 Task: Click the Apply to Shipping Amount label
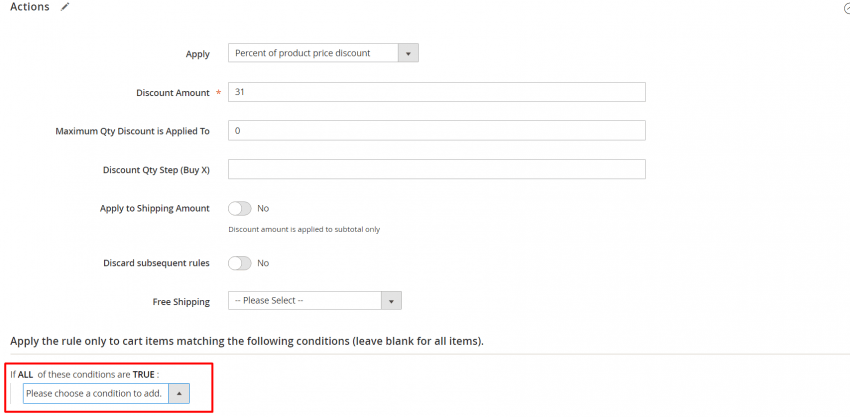click(154, 208)
